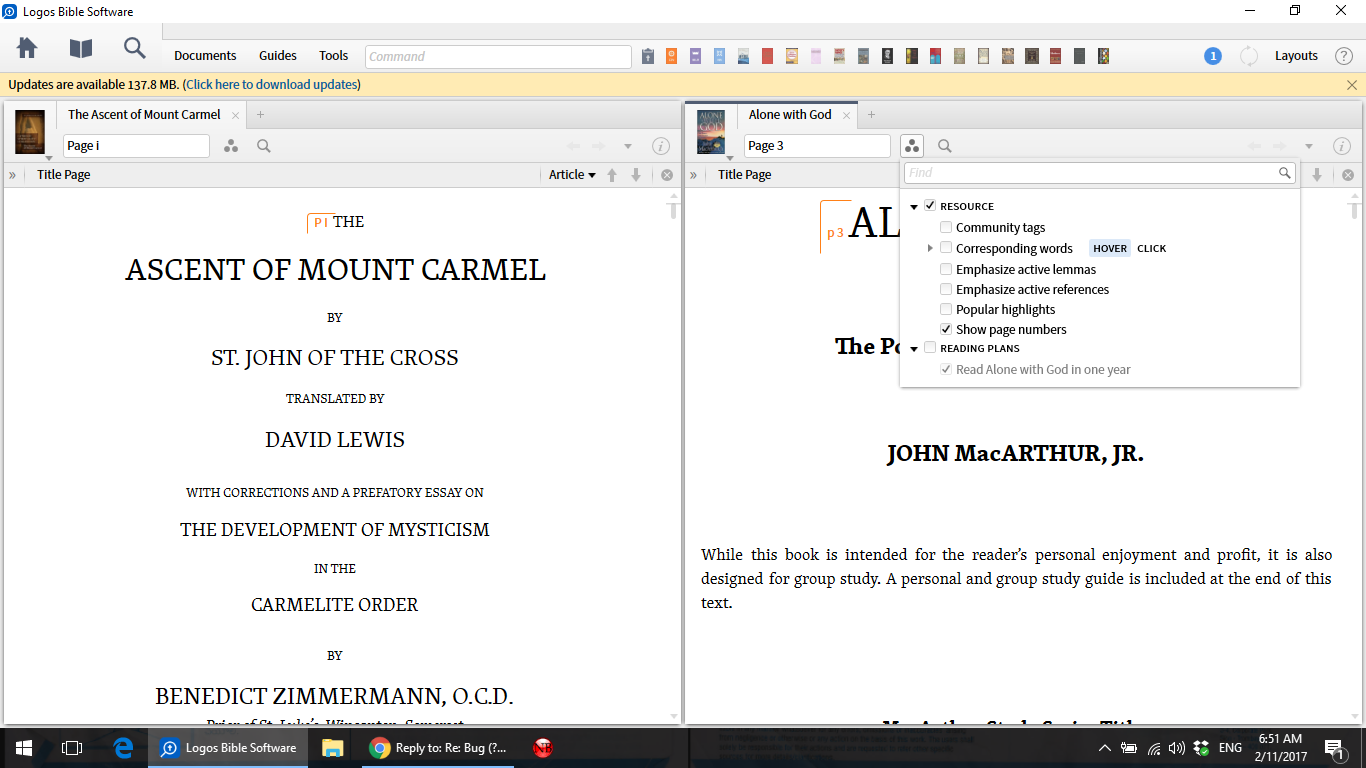Image resolution: width=1366 pixels, height=768 pixels.
Task: Open the Help question mark icon
Action: click(x=1344, y=56)
